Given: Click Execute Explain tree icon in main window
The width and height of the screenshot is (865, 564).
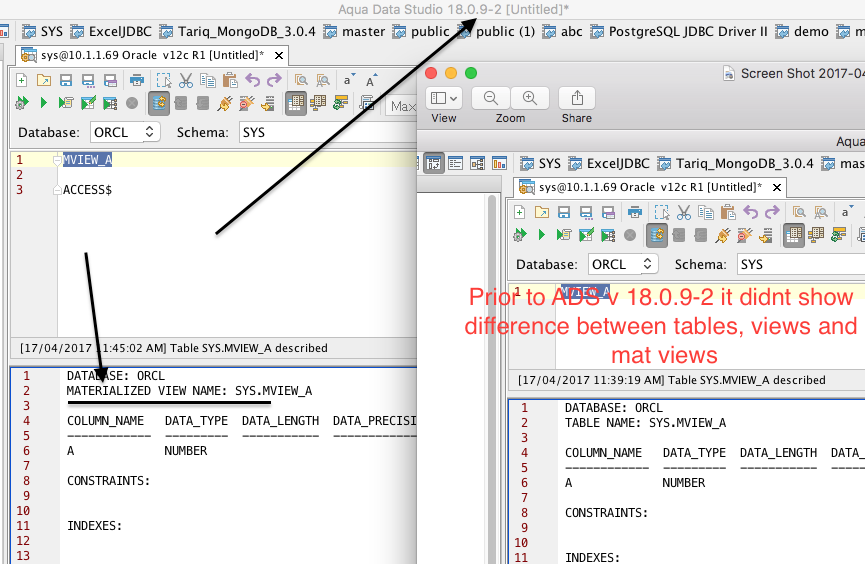Looking at the screenshot, I should [110, 103].
